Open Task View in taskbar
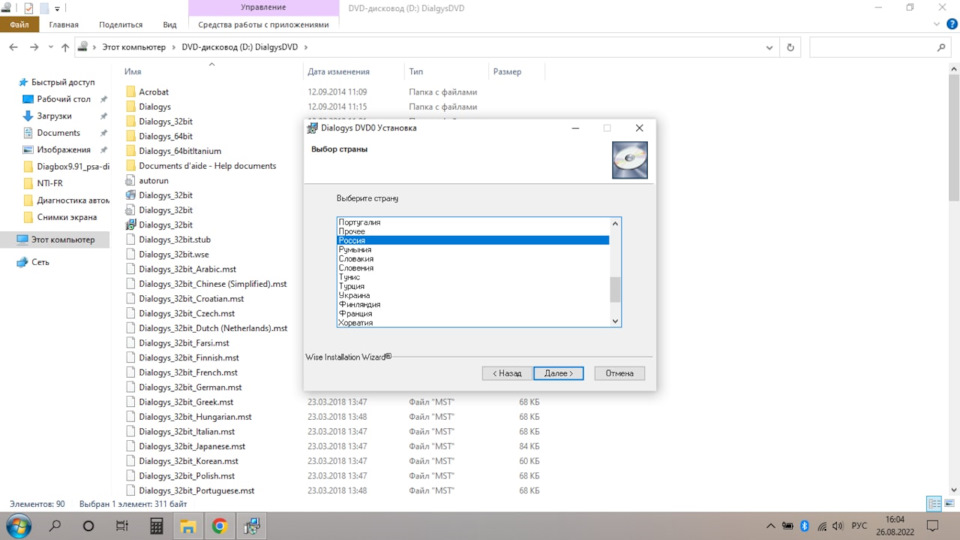The width and height of the screenshot is (960, 540). tap(122, 526)
